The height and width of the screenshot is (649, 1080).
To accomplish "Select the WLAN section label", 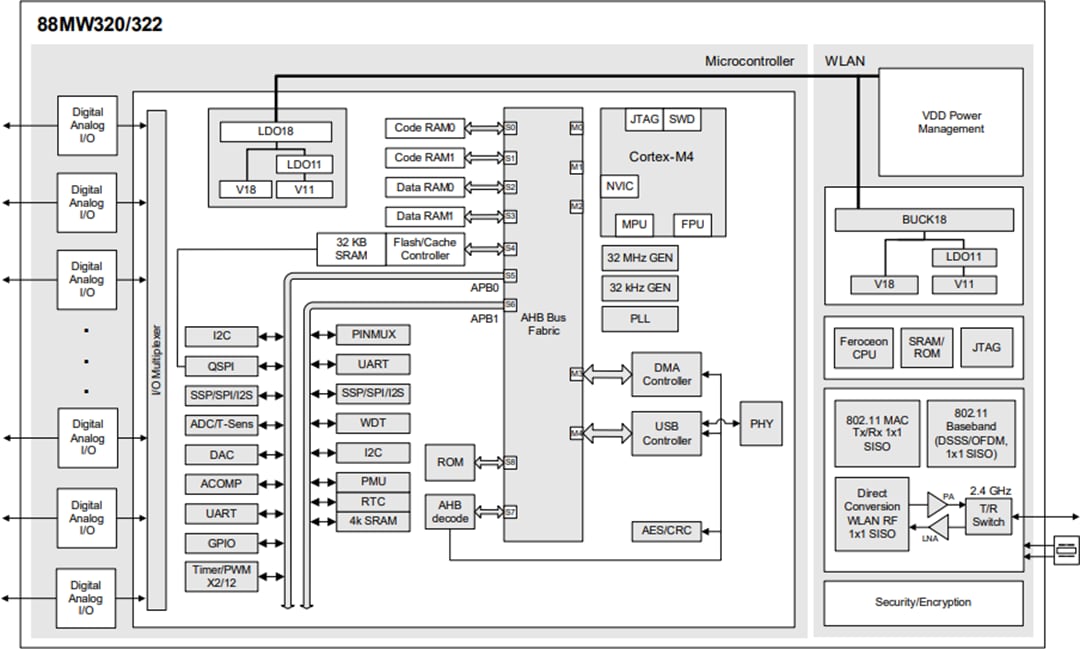I will click(x=845, y=61).
